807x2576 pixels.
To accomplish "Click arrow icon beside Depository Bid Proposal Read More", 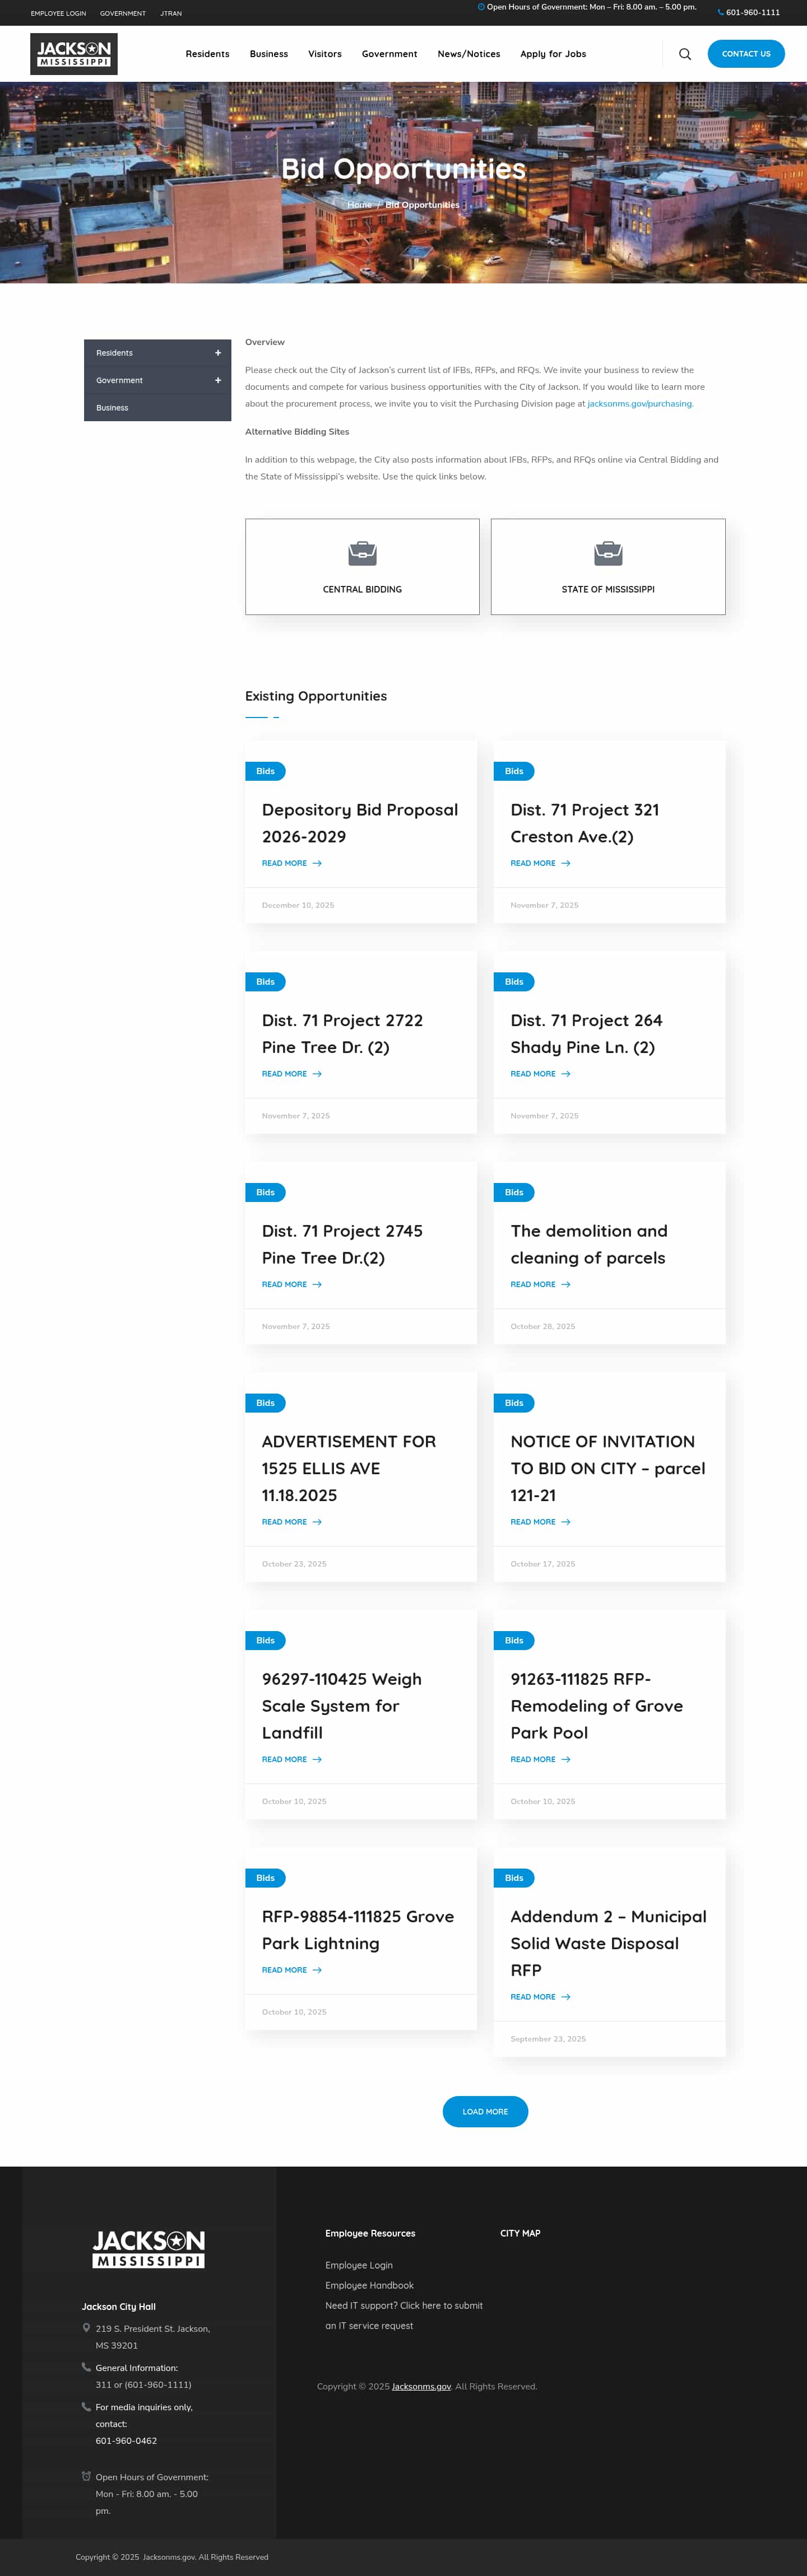I will pos(317,863).
